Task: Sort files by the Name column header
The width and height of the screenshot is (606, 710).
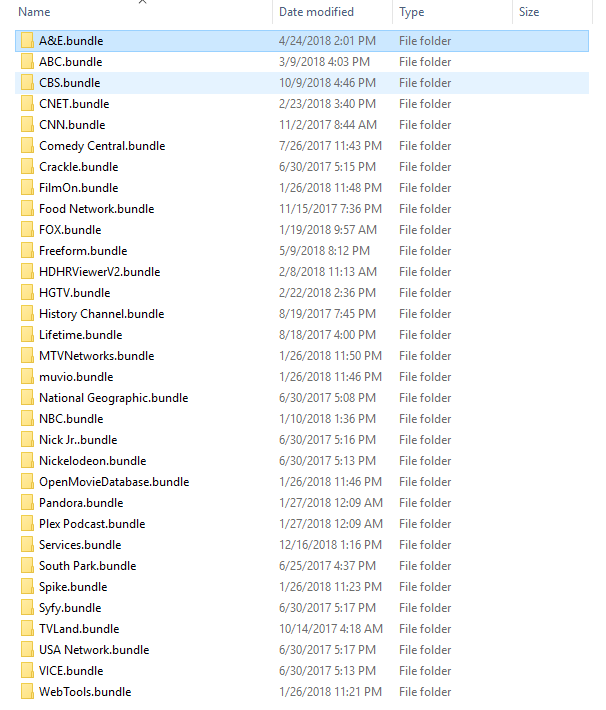Action: pos(34,12)
